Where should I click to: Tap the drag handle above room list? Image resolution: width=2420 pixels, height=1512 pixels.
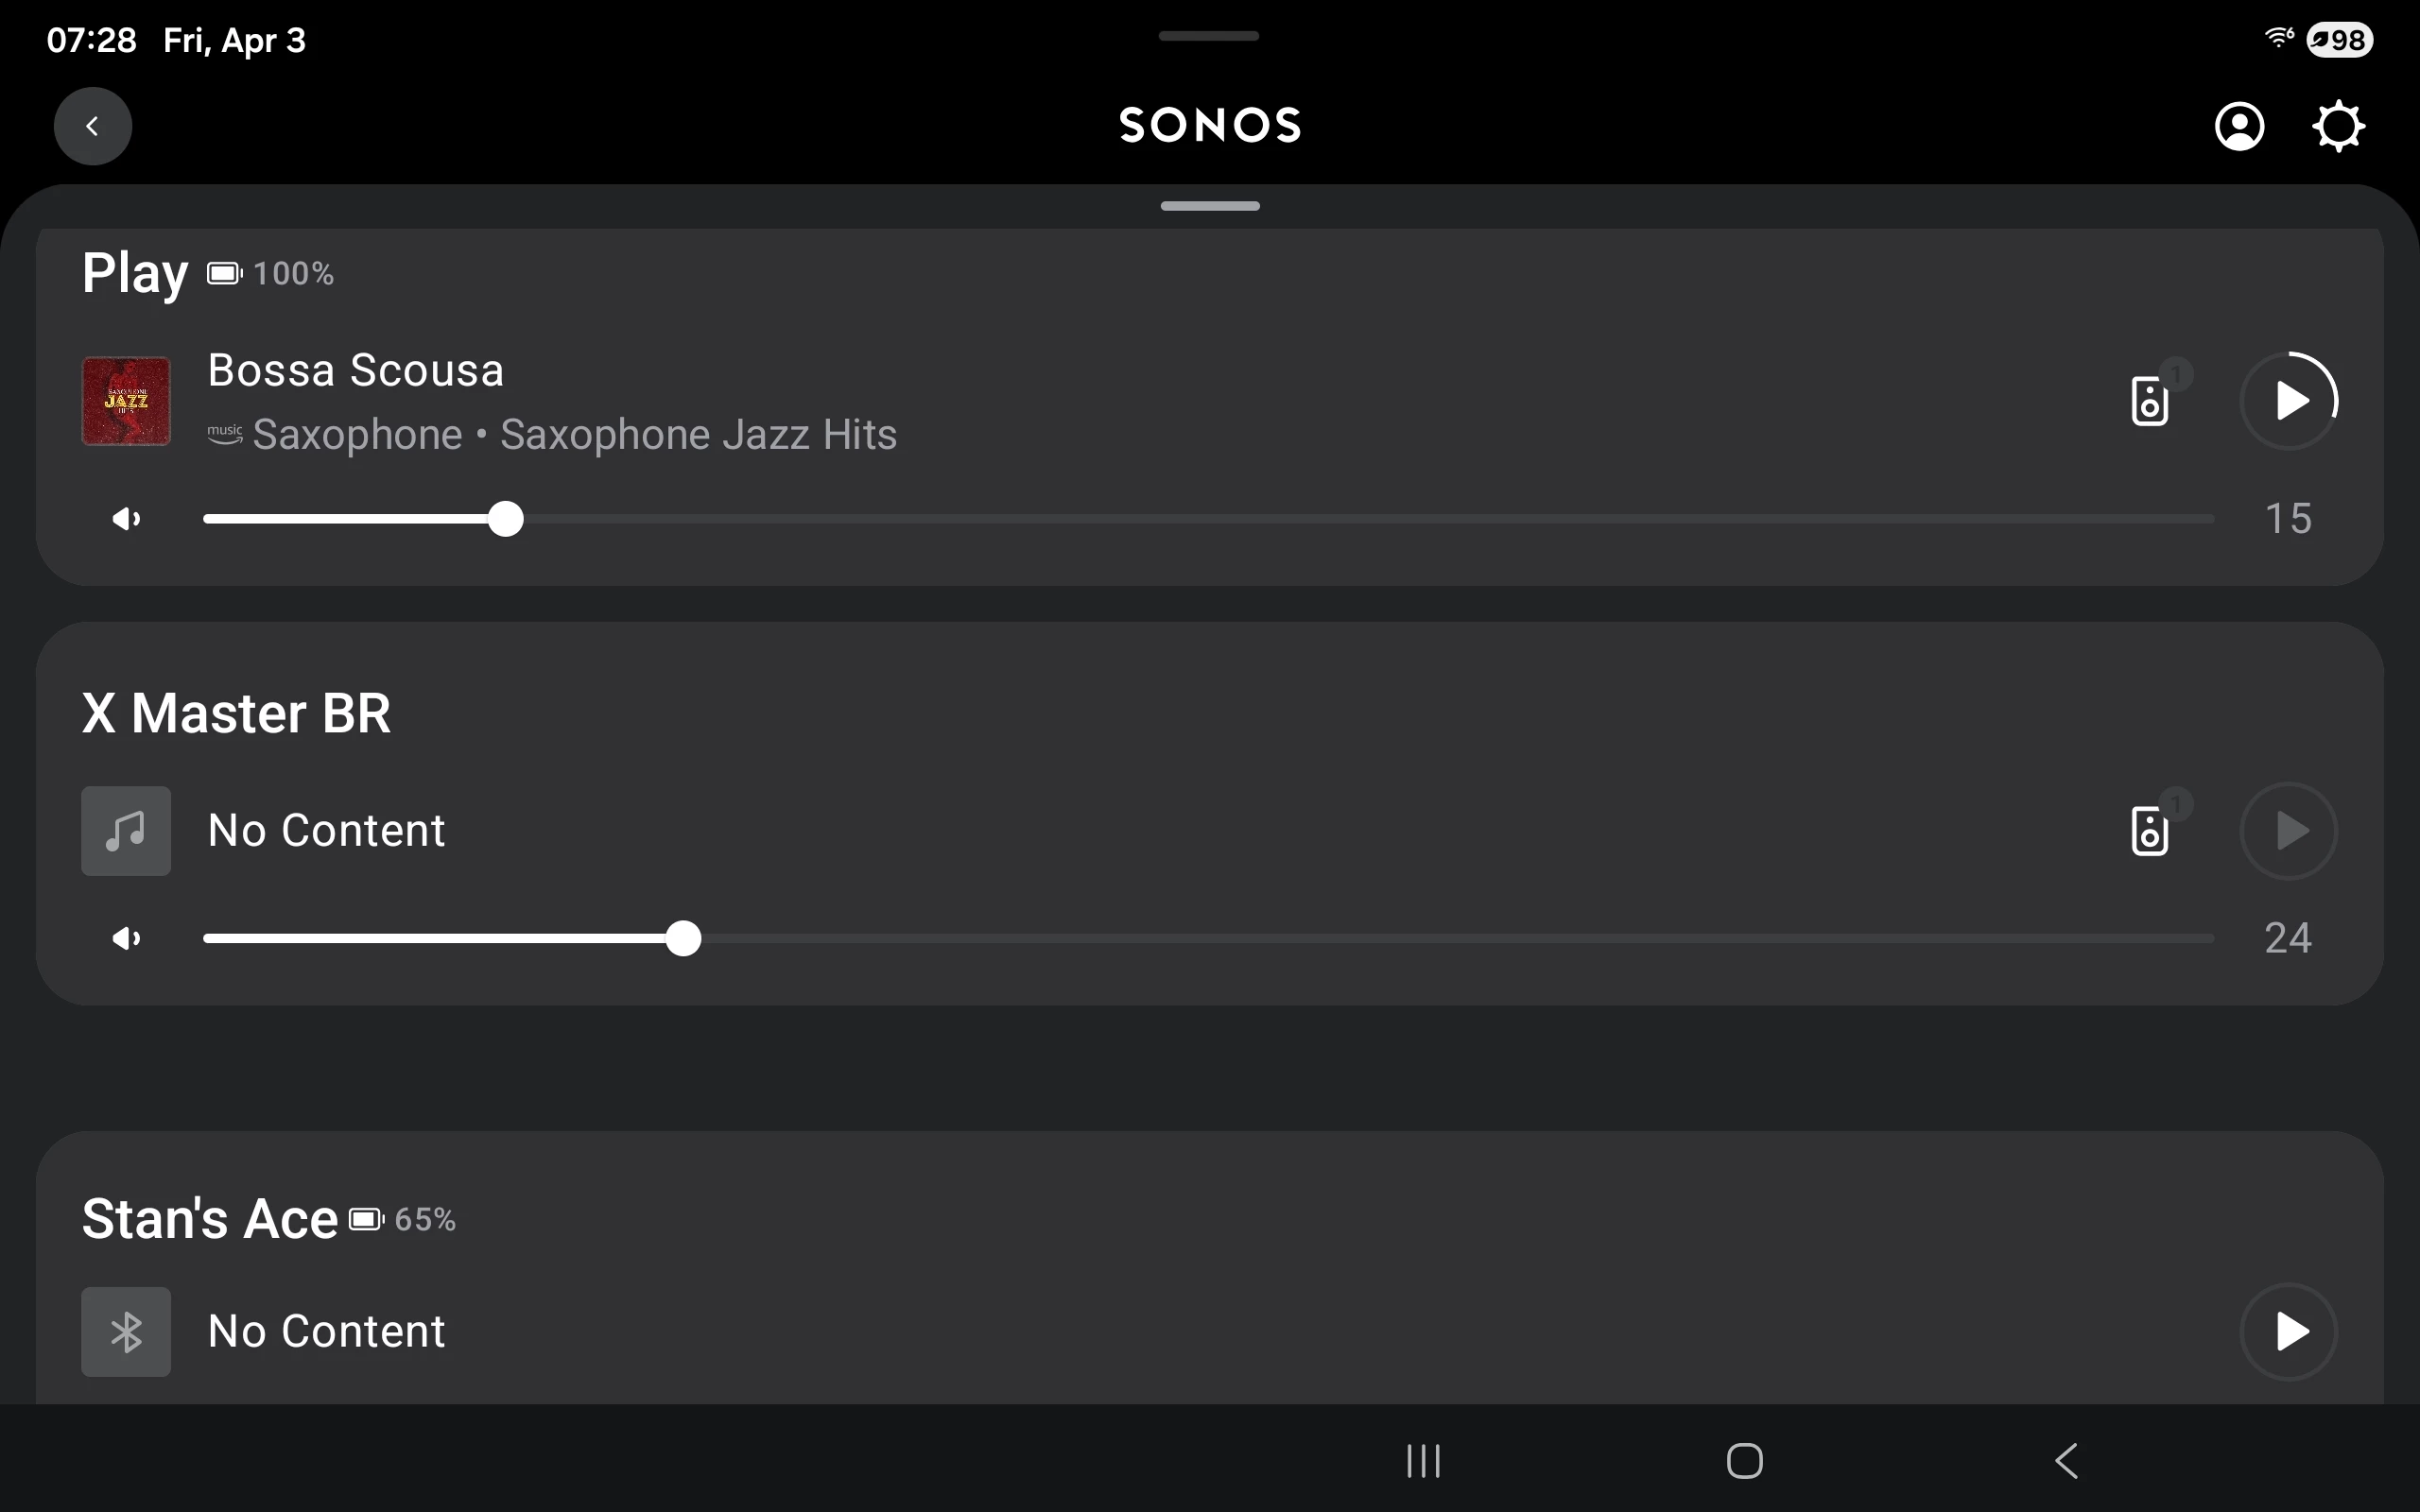pyautogui.click(x=1210, y=206)
